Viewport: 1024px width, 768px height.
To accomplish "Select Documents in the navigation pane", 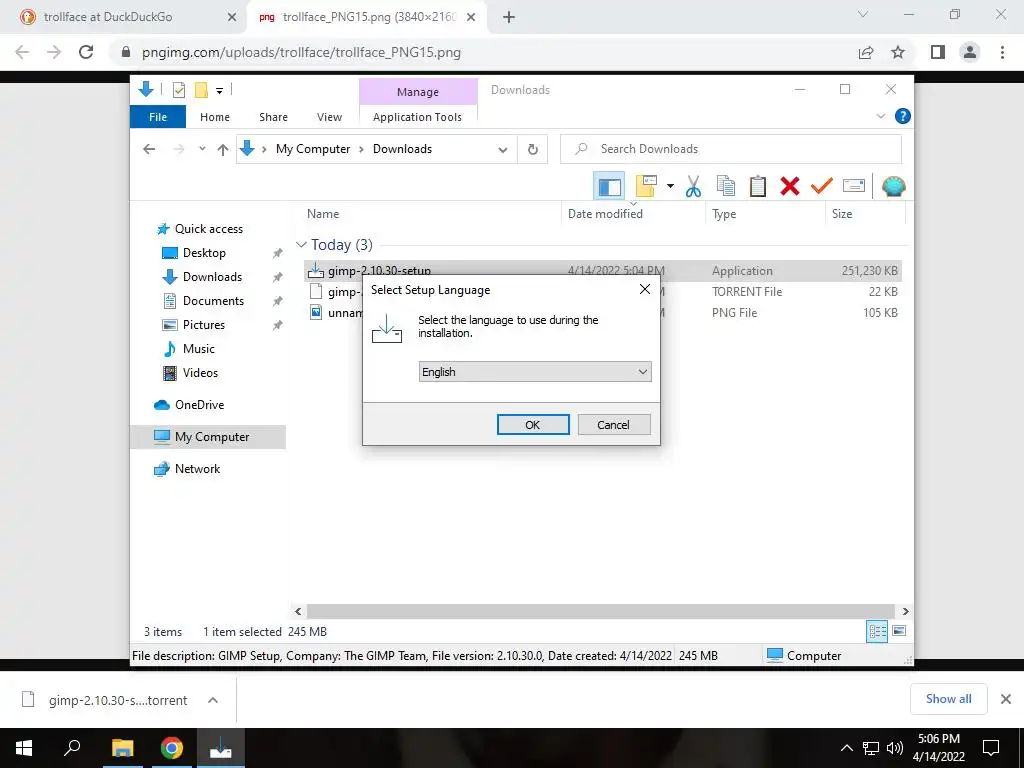I will click(x=213, y=301).
